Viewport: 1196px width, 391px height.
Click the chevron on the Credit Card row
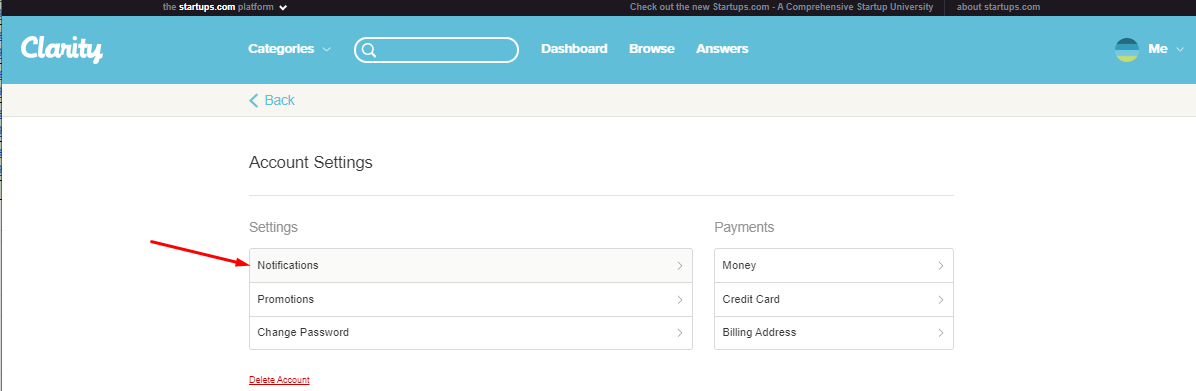tap(940, 300)
